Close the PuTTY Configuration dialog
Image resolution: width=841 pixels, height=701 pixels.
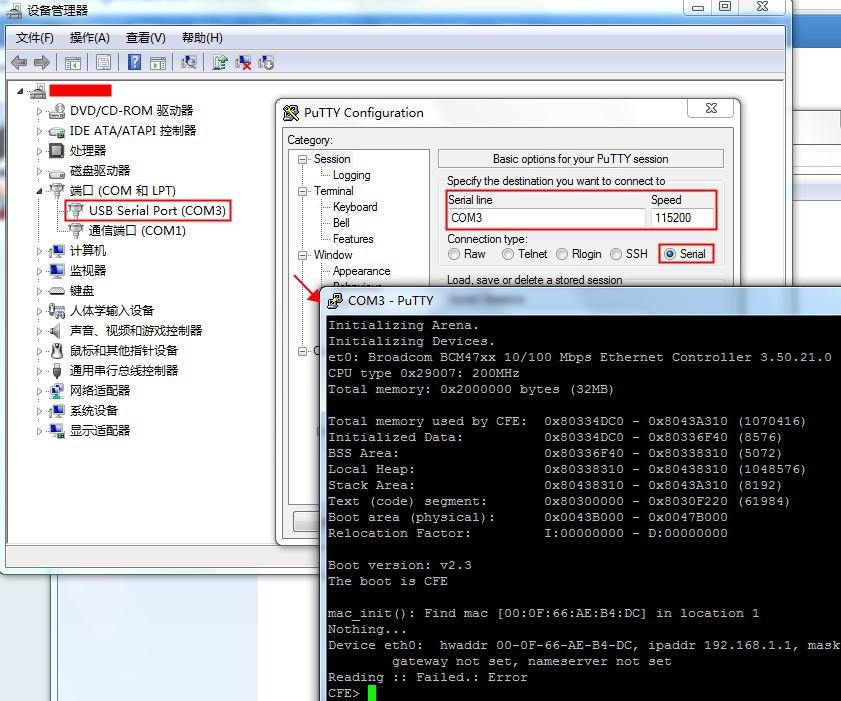711,108
